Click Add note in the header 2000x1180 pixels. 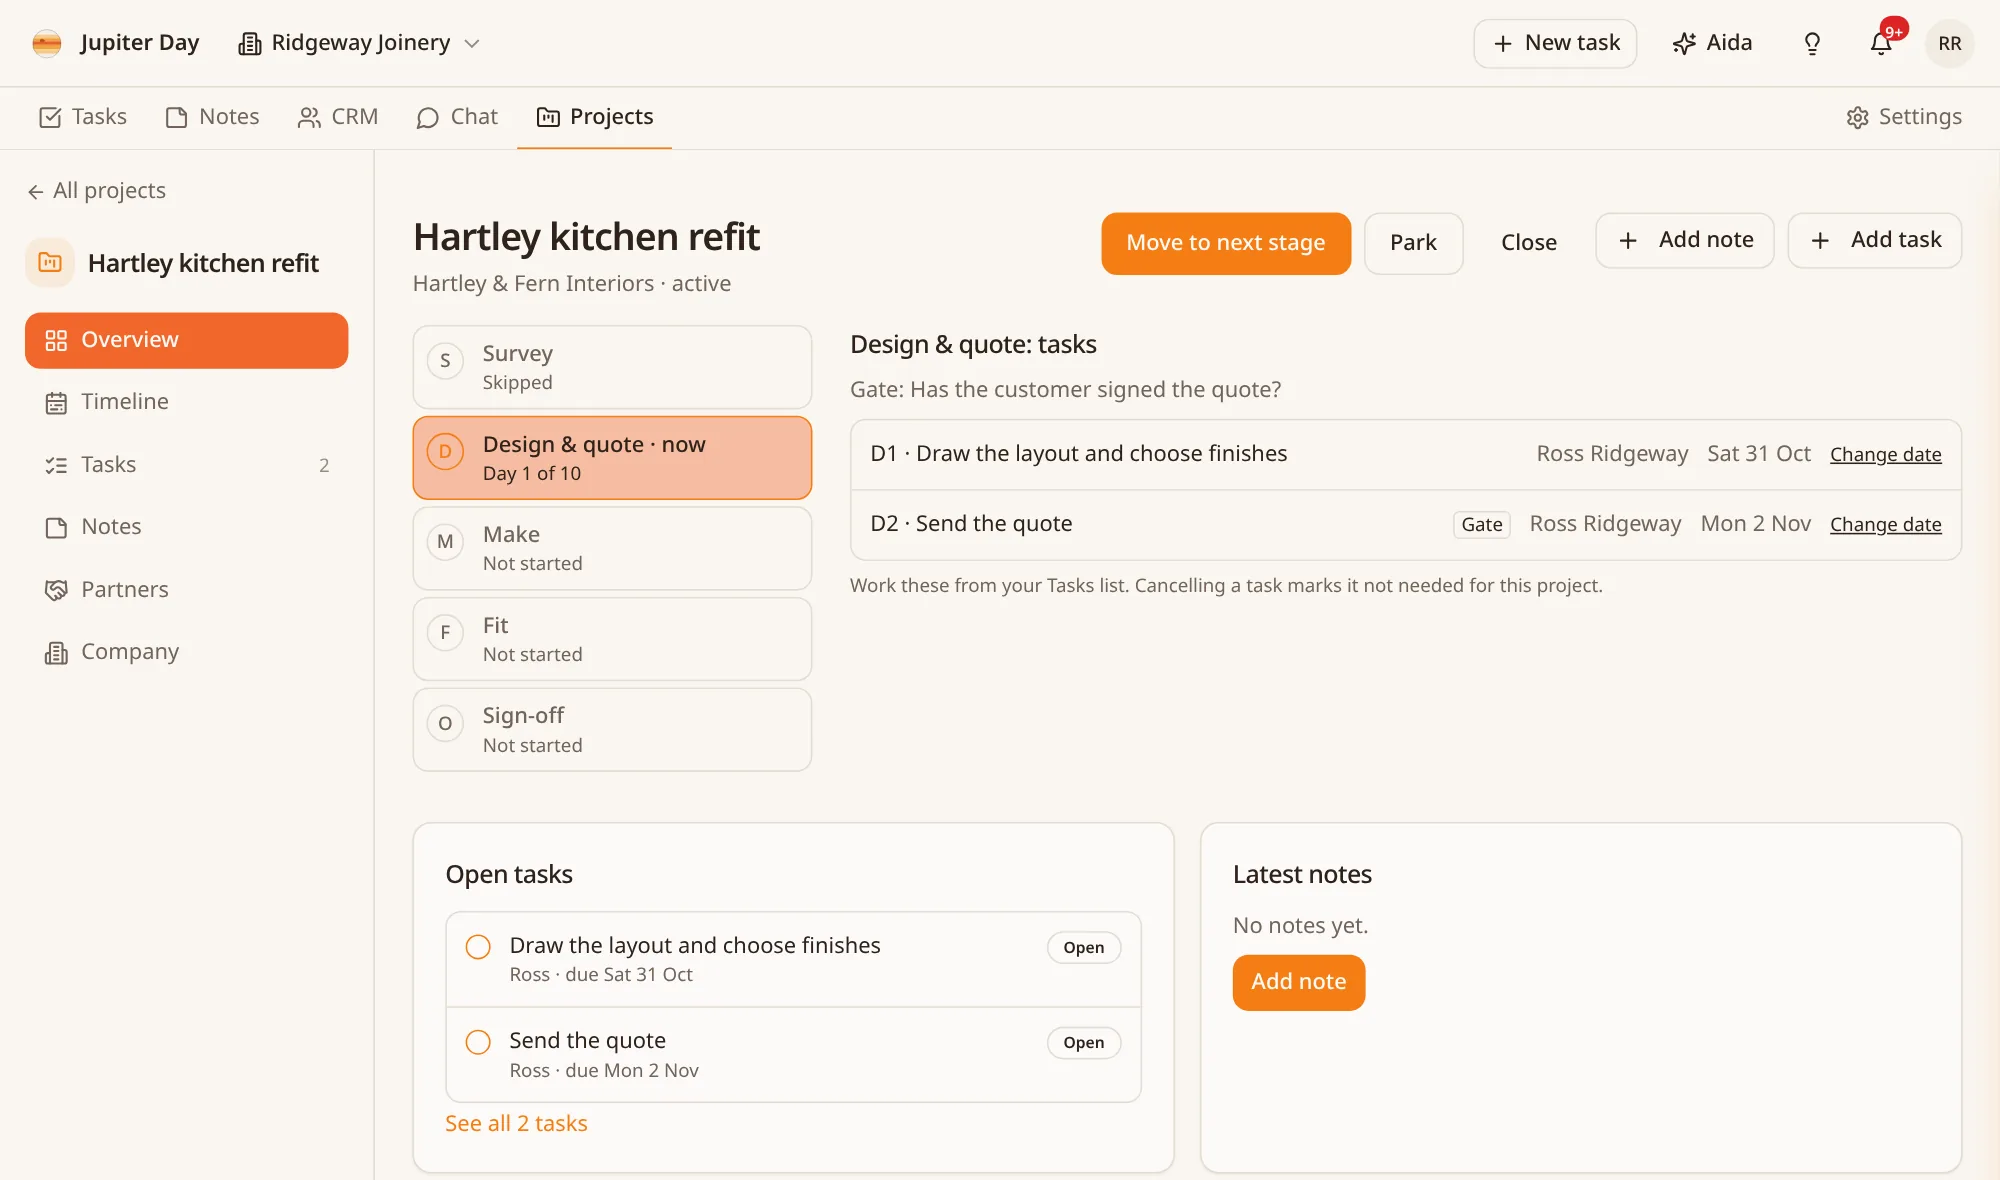tap(1685, 240)
